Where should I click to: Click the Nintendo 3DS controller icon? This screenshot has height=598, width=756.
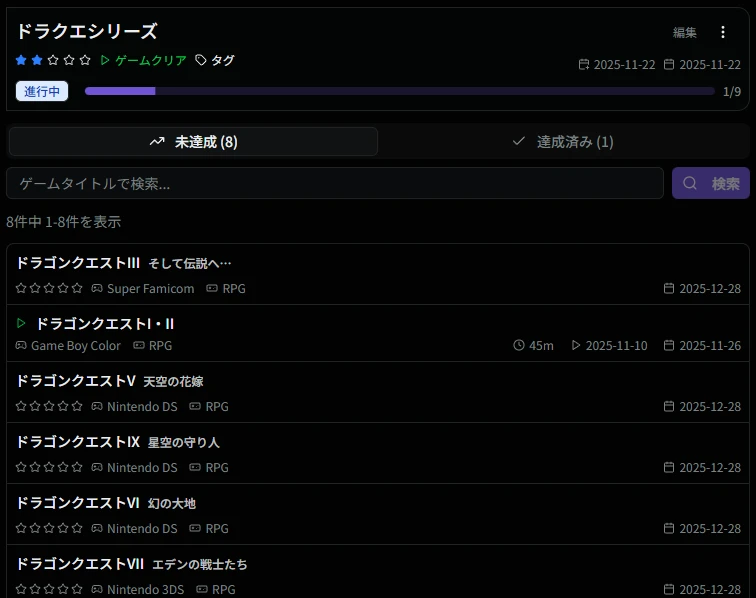[97, 589]
